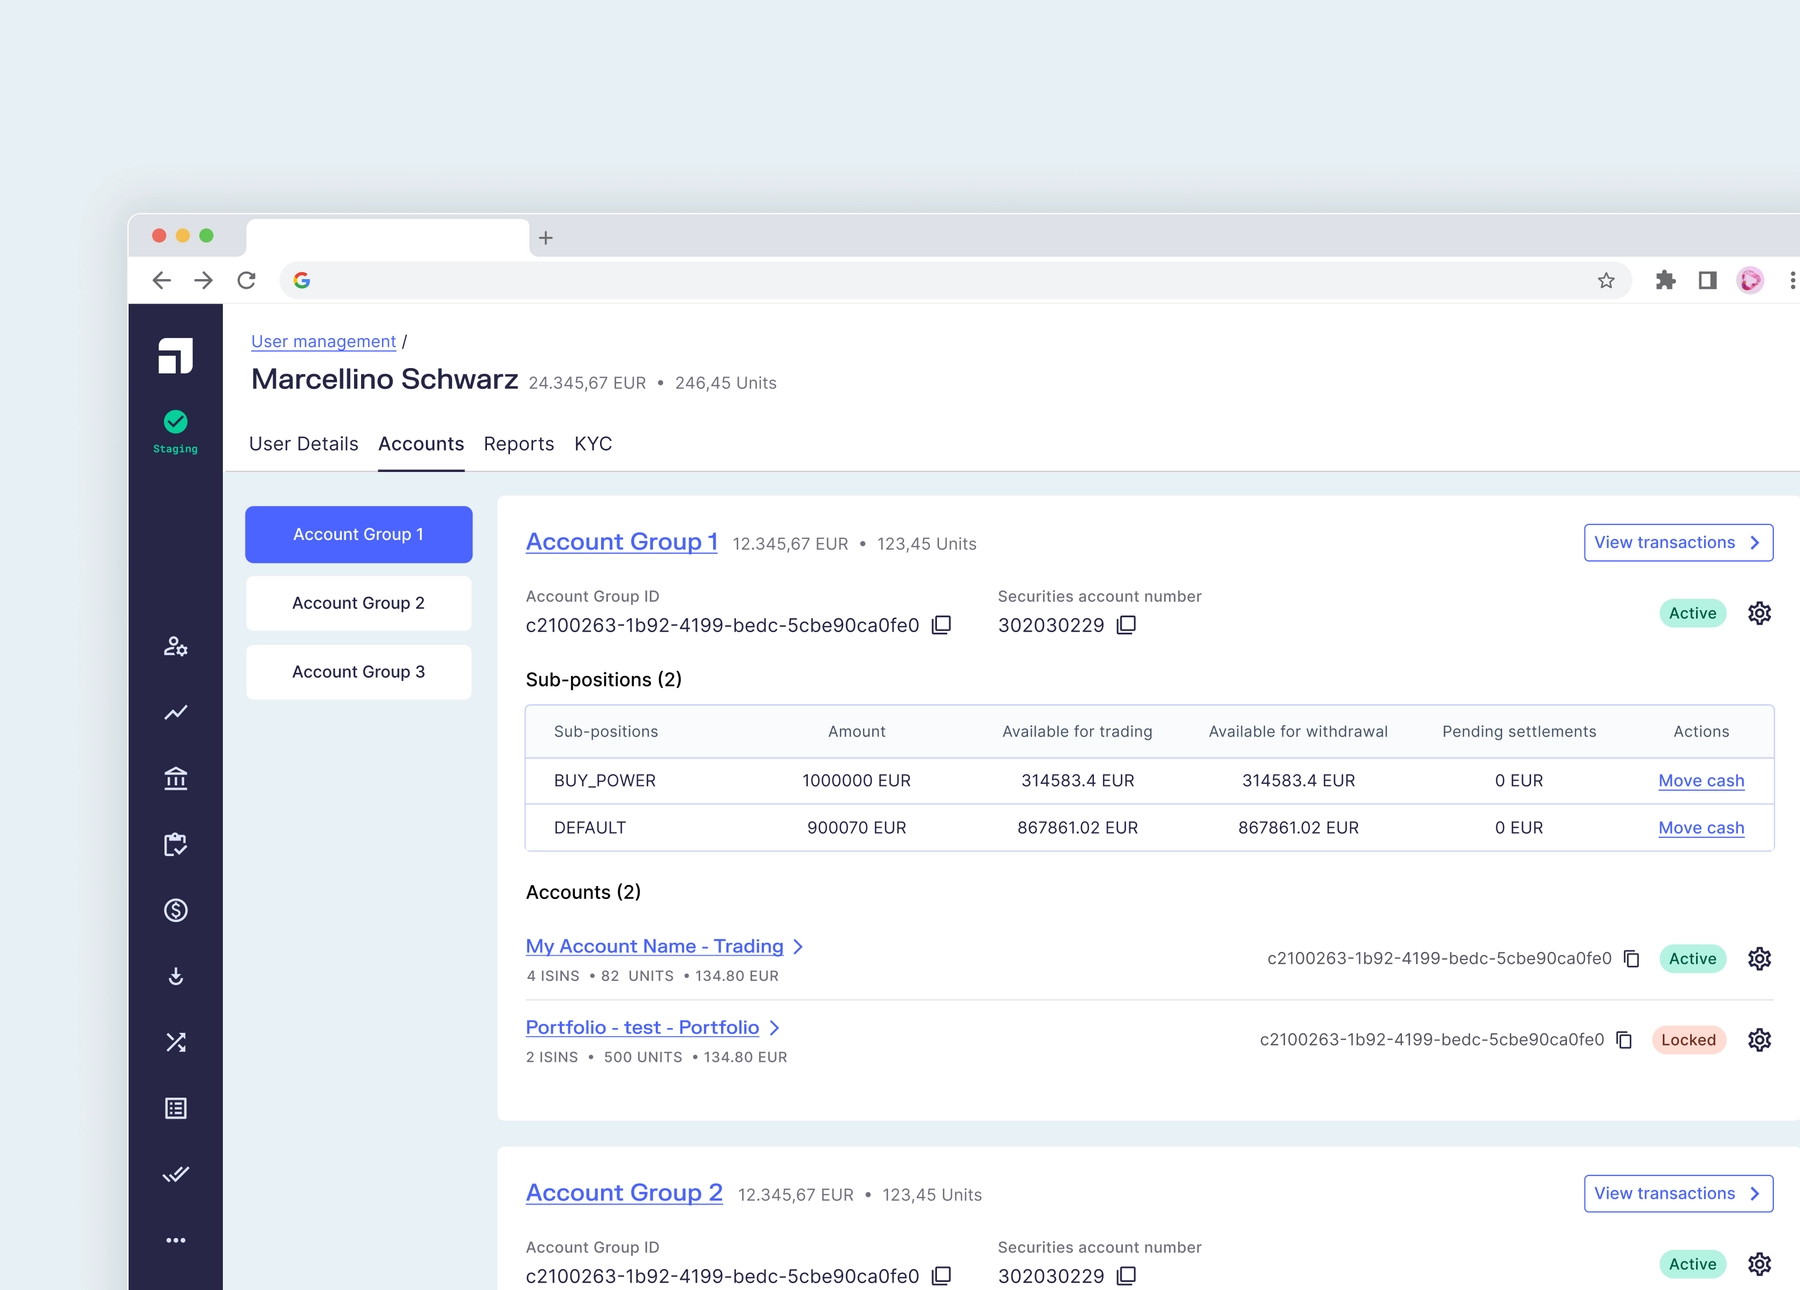The width and height of the screenshot is (1800, 1290).
Task: Open the Account Group 1 heading link
Action: tap(622, 542)
